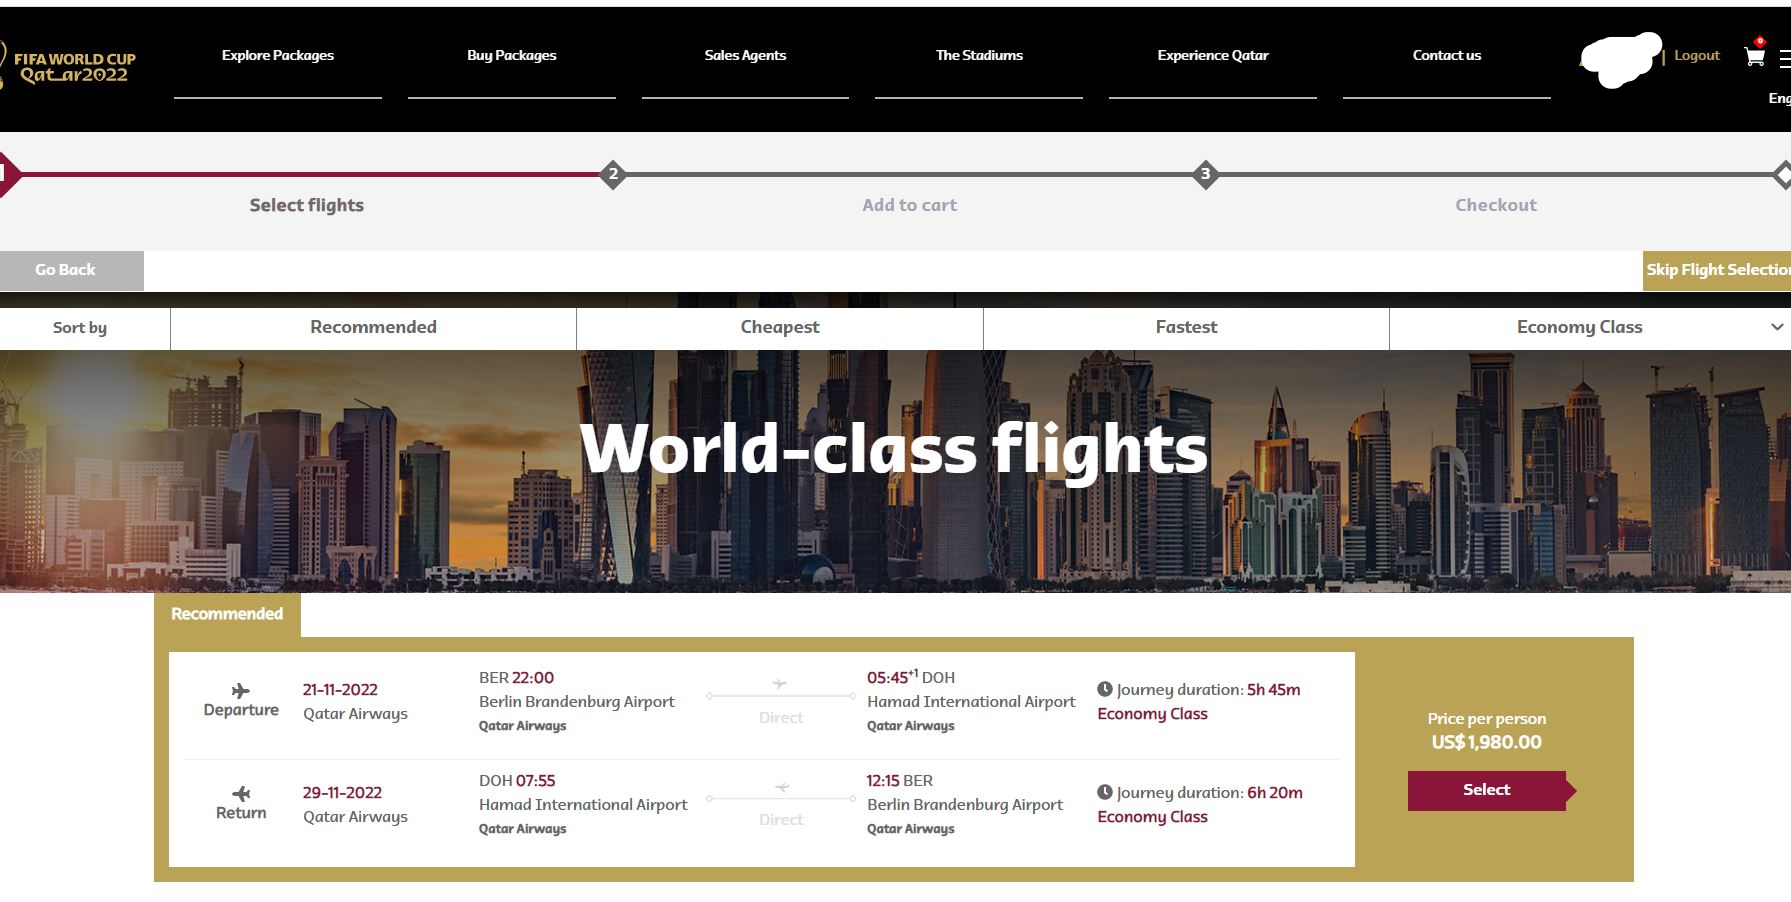
Task: Sort flights by Recommended
Action: [373, 327]
